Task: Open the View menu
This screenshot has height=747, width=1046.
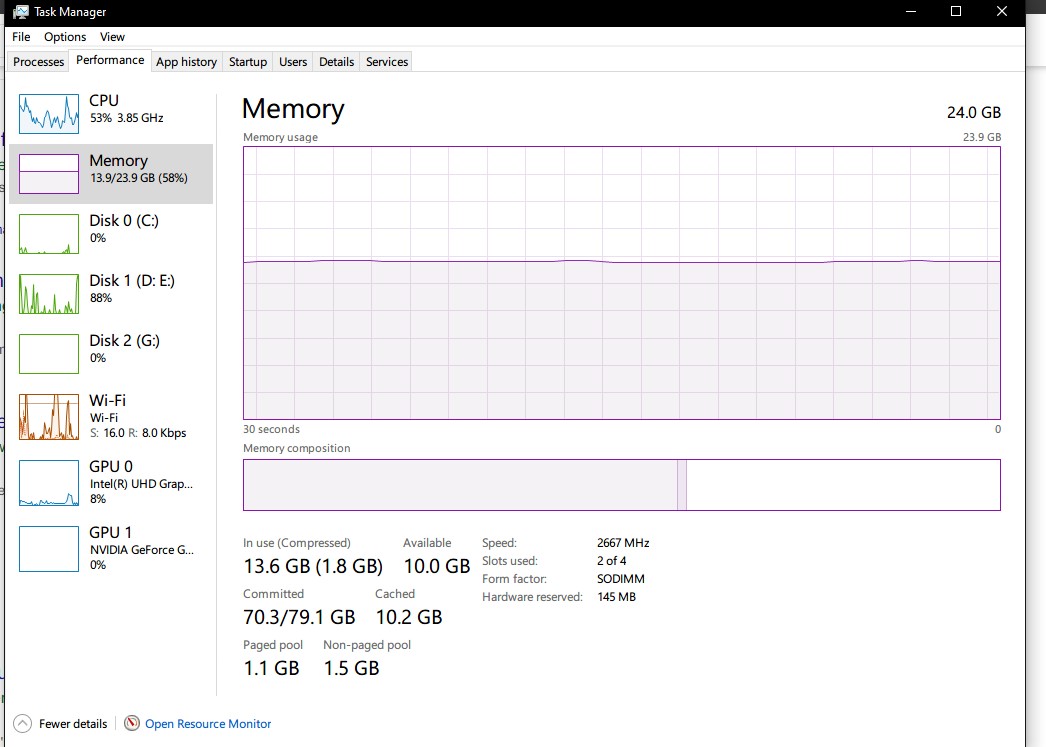Action: pyautogui.click(x=112, y=37)
